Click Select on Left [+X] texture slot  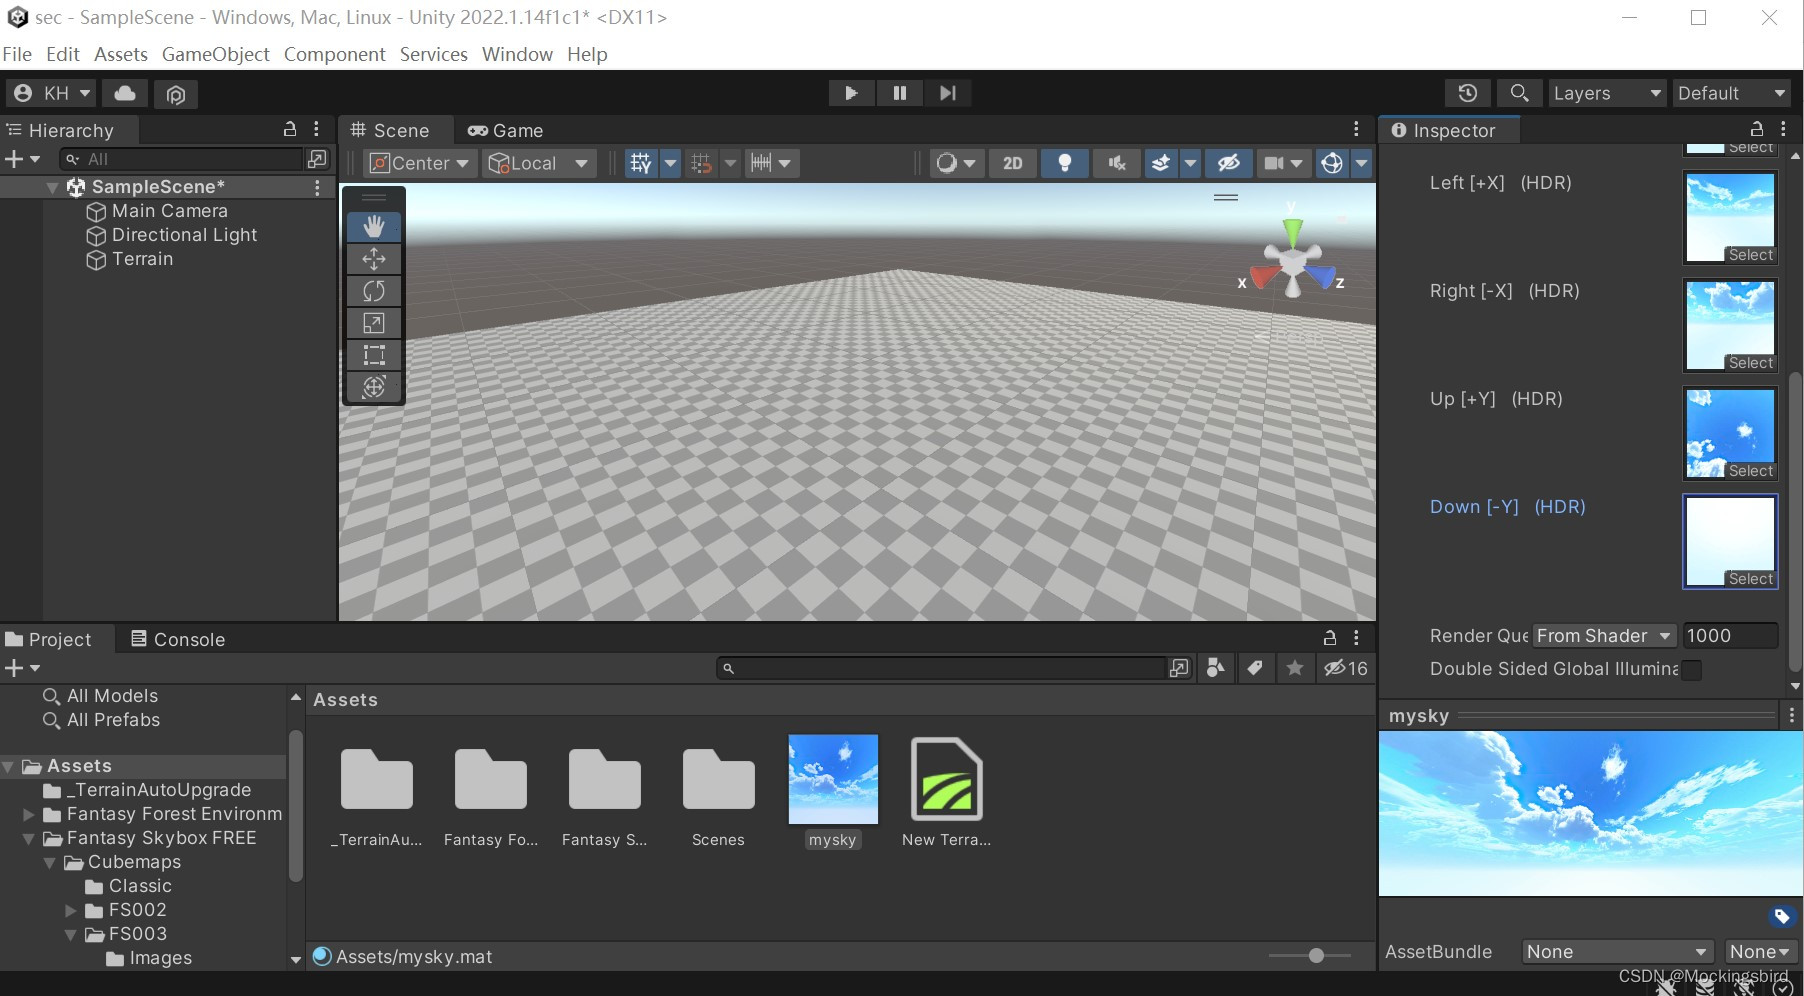pos(1750,255)
